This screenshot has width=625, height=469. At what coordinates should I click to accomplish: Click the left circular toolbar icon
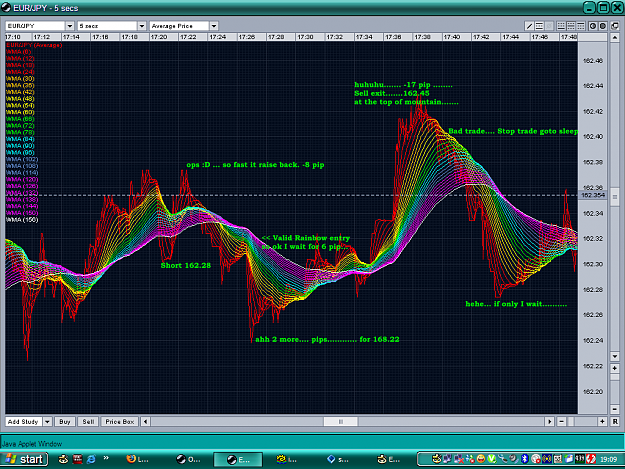click(593, 26)
